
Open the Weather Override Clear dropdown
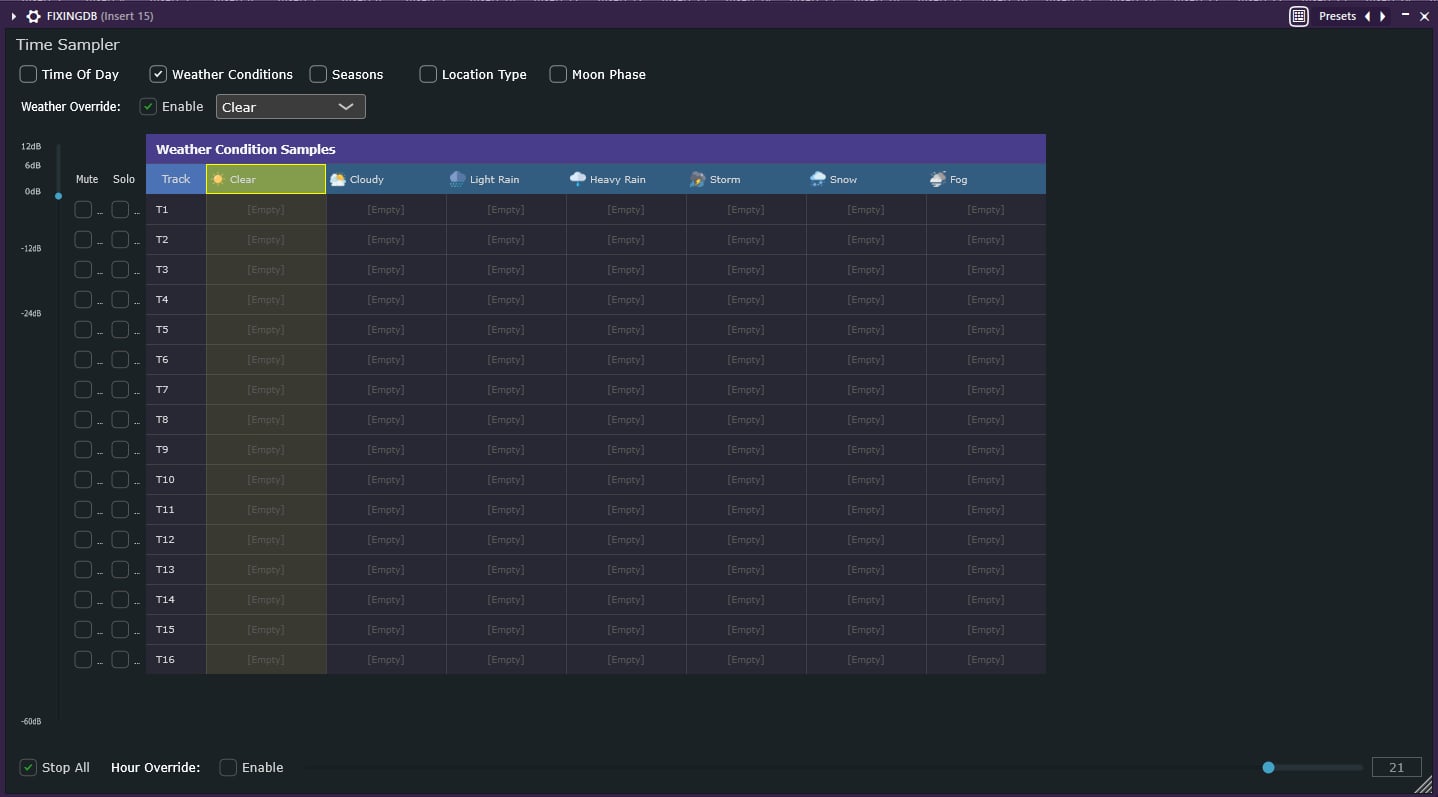(290, 107)
